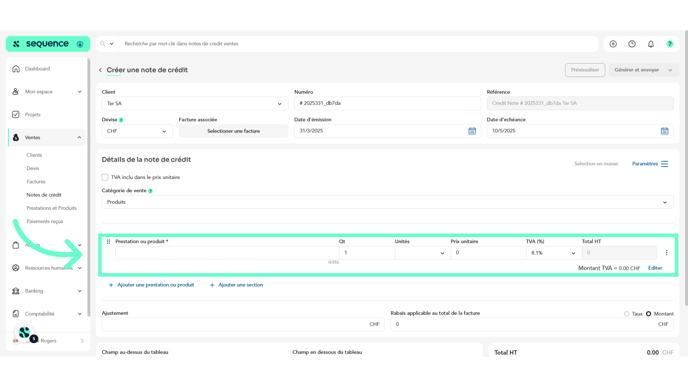The width and height of the screenshot is (688, 387).
Task: Expand the Comptabilité menu
Action: pos(79,314)
